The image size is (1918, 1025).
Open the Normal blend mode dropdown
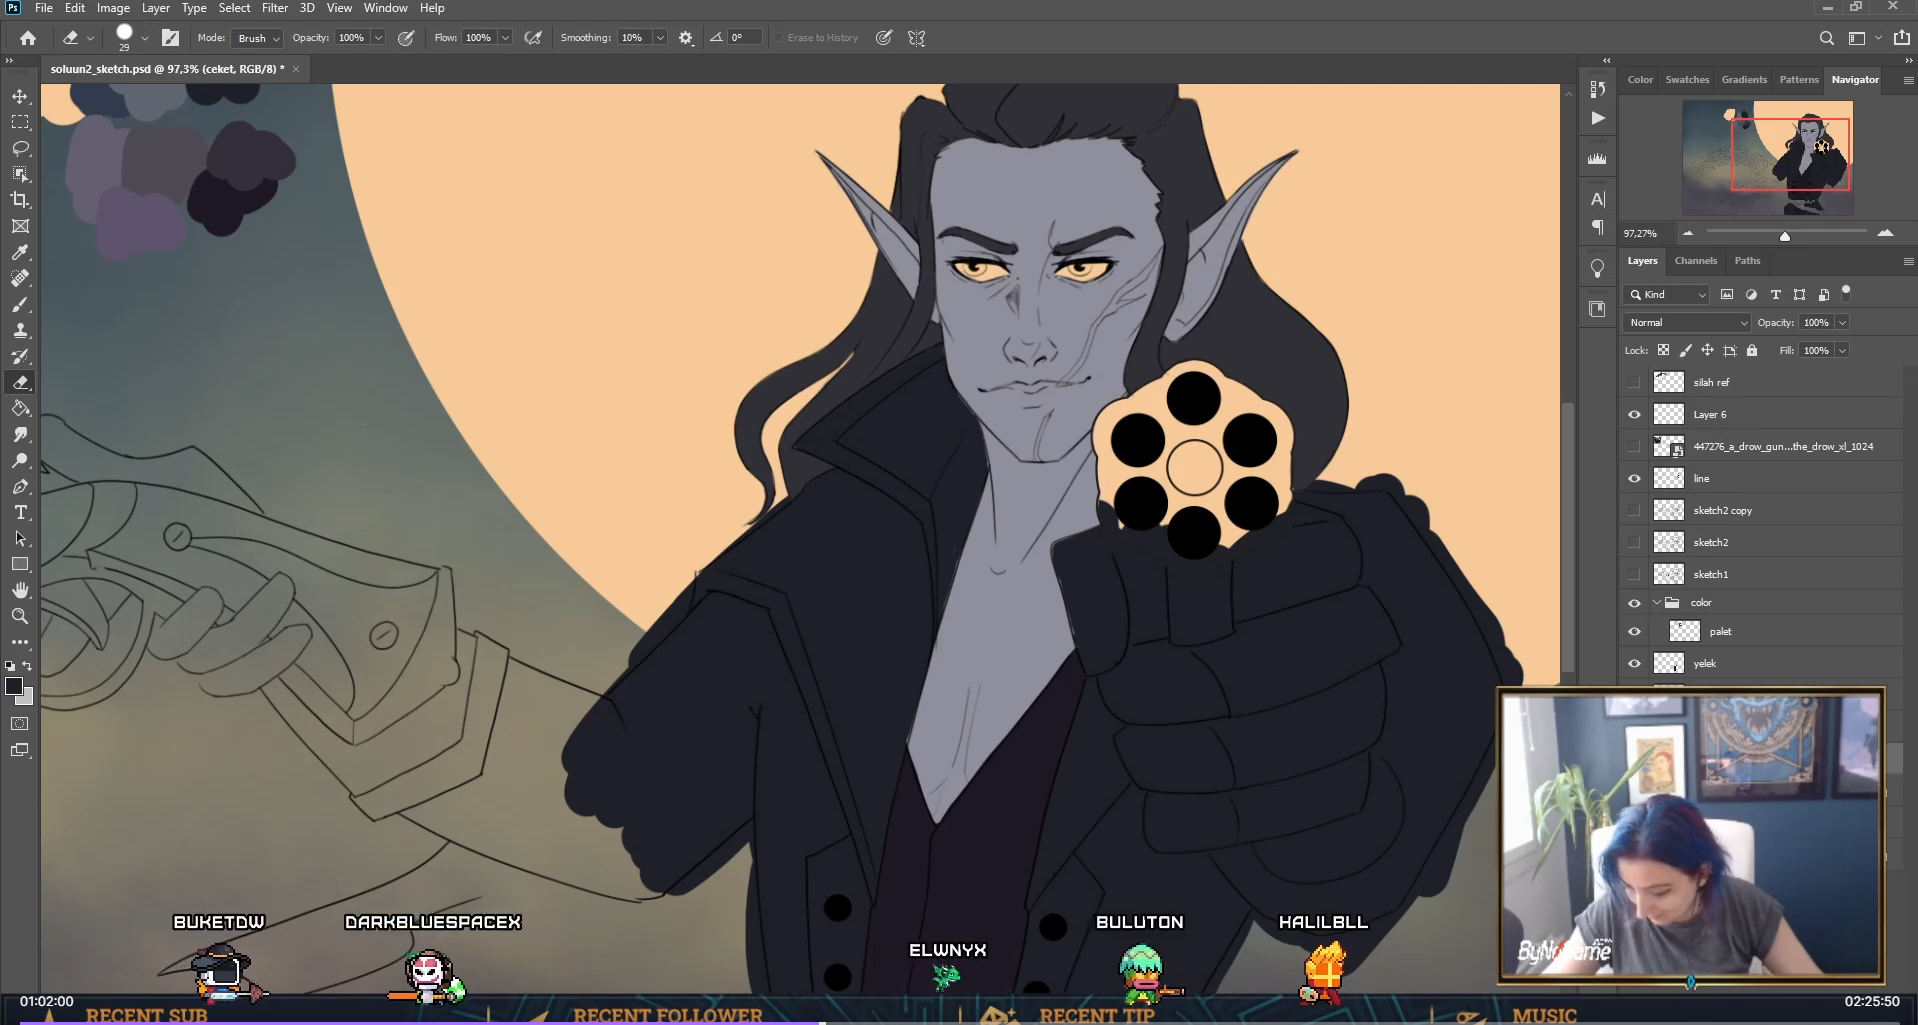tap(1687, 322)
